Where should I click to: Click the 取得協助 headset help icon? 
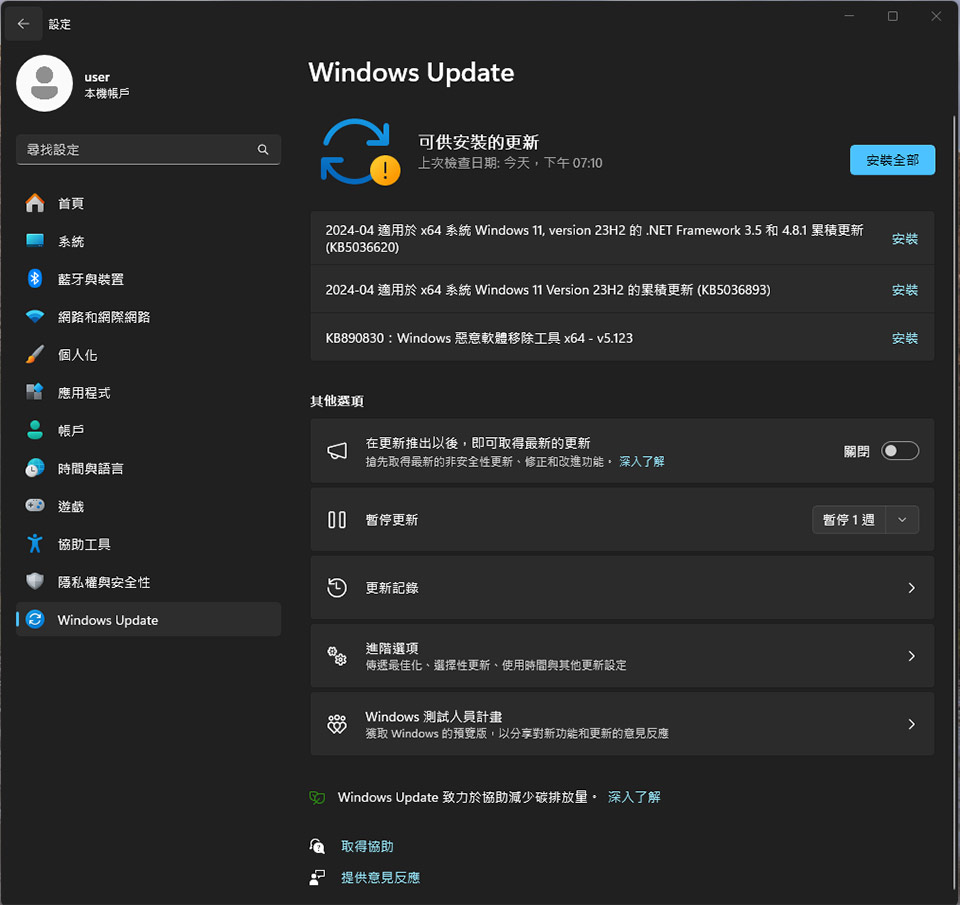[317, 846]
